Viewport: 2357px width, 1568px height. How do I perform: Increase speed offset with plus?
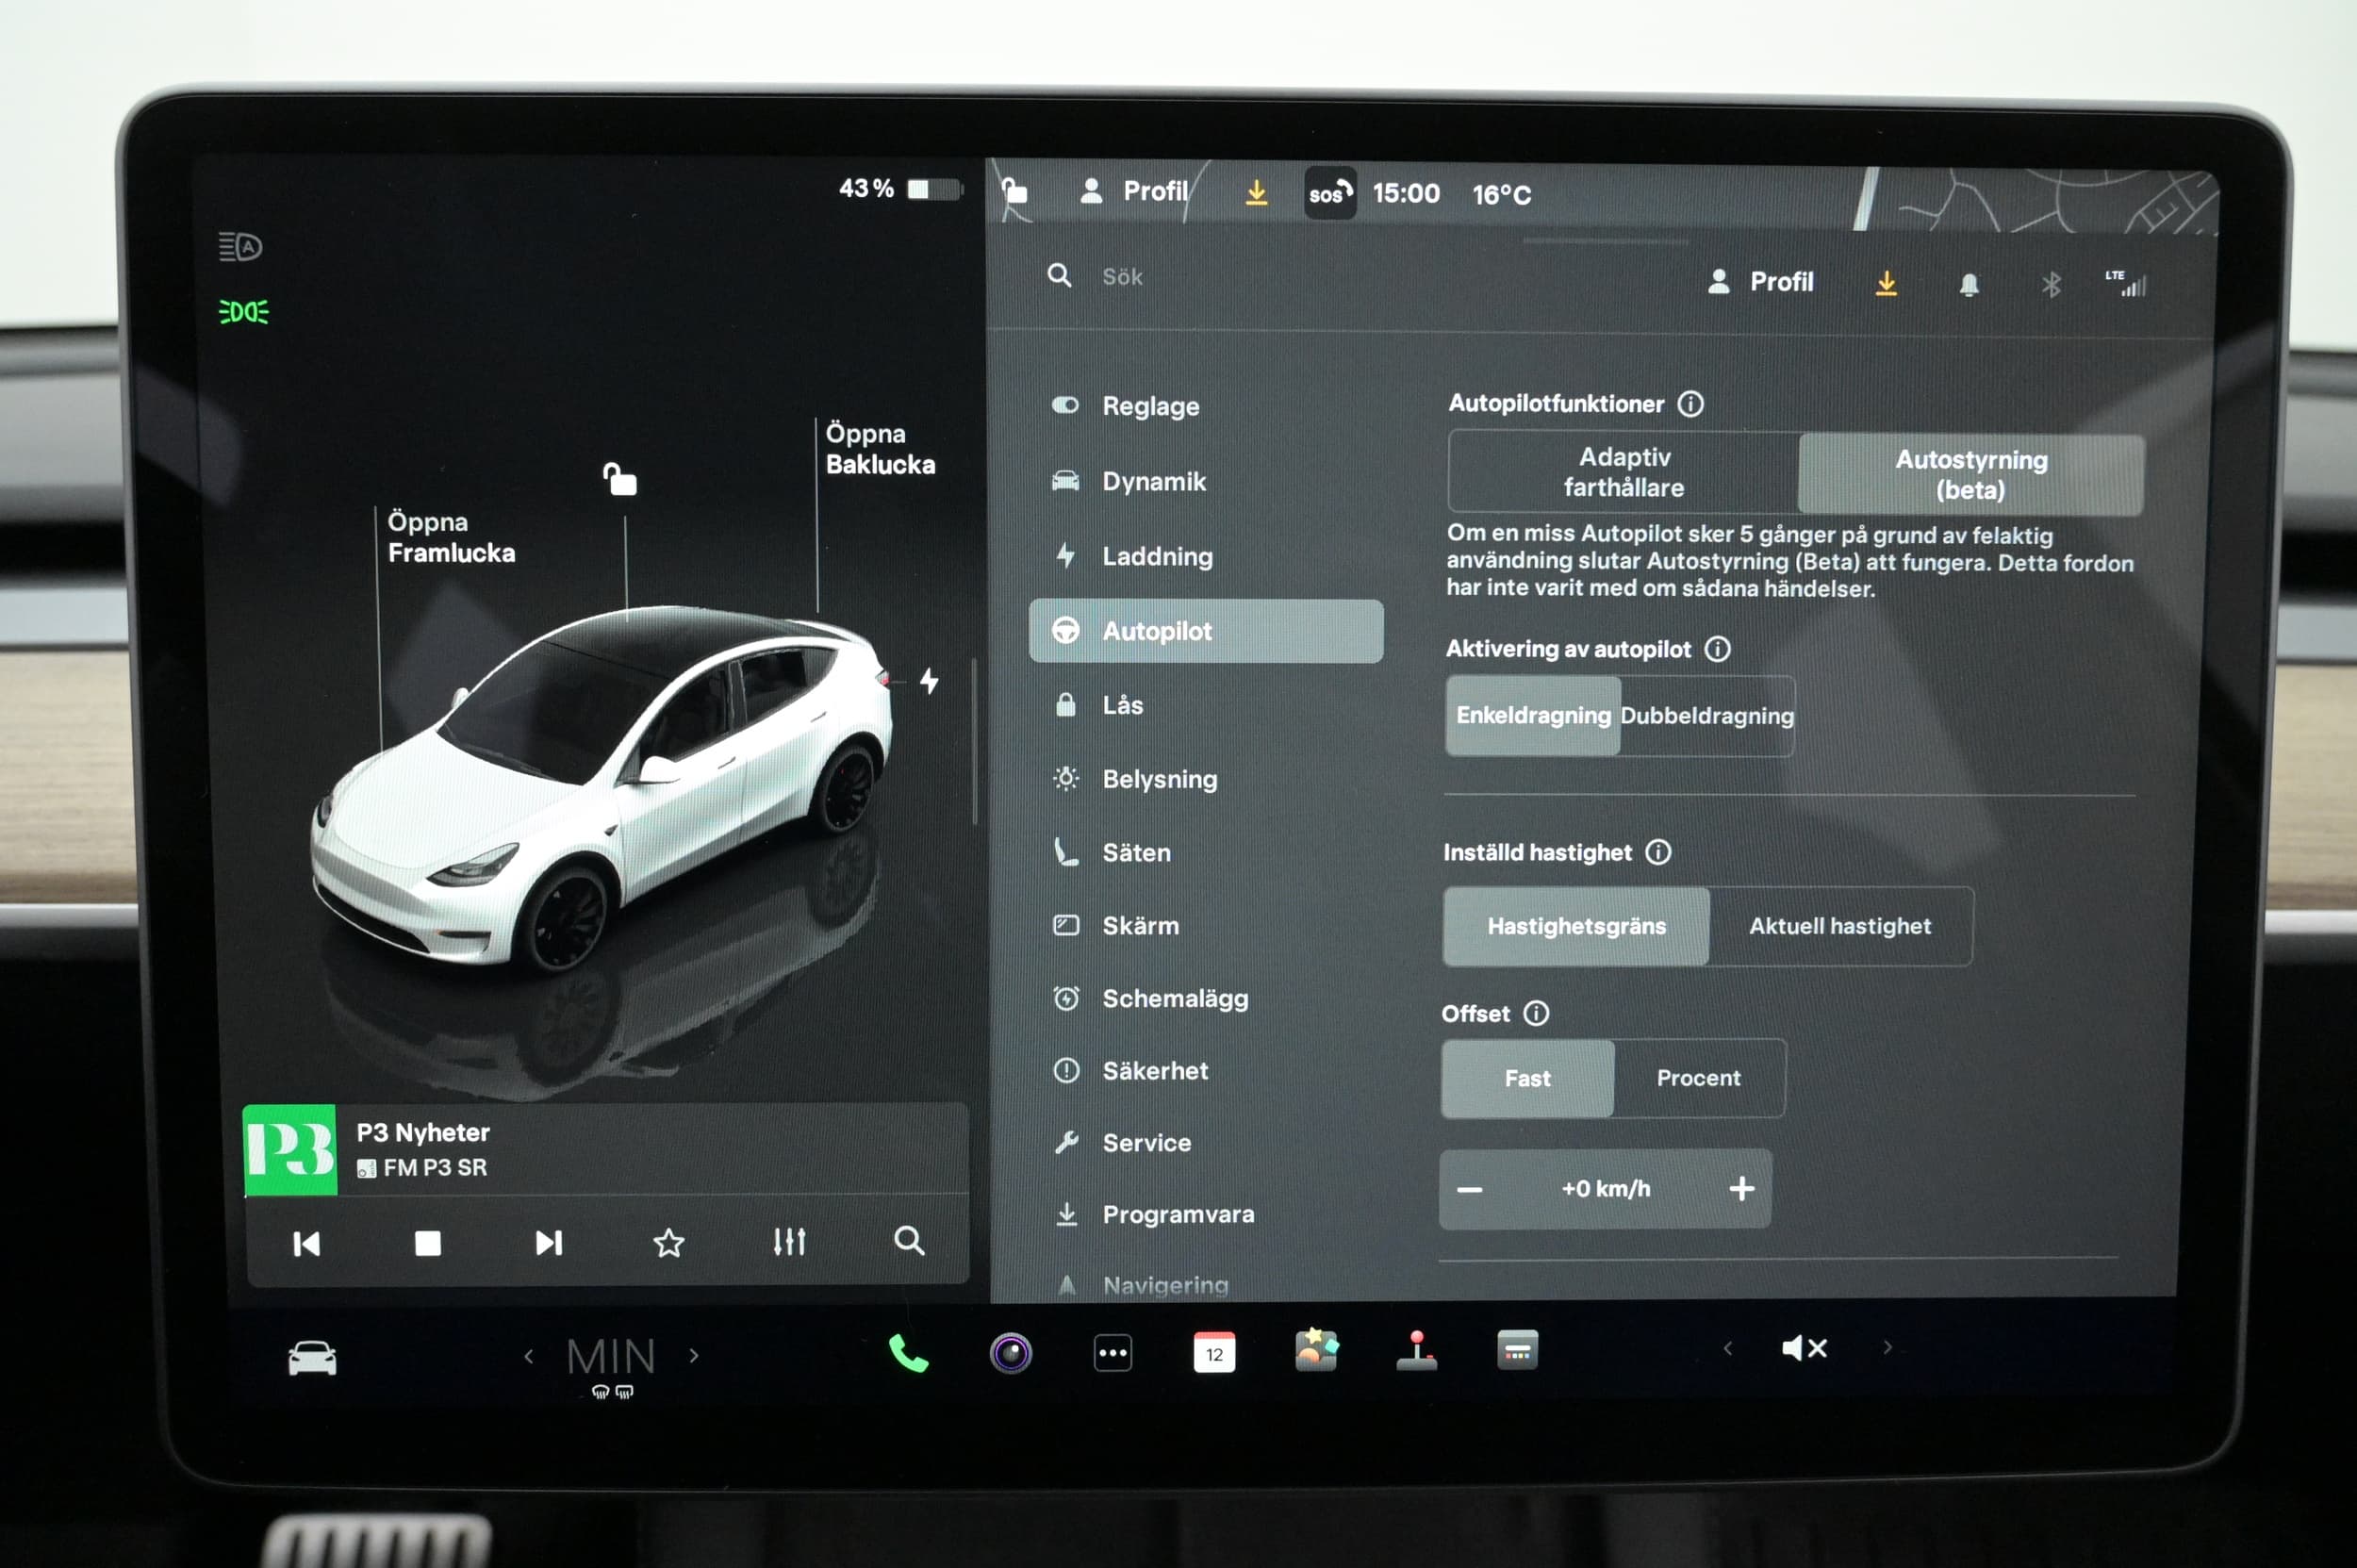[x=1741, y=1188]
